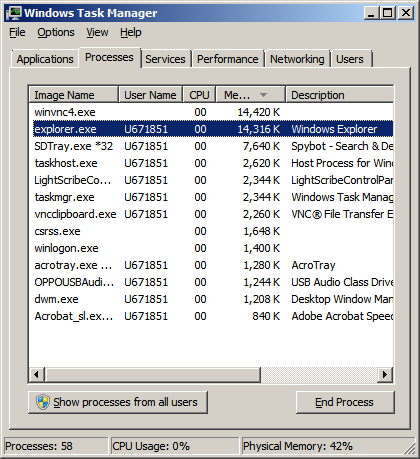This screenshot has height=459, width=420.
Task: Click the Task Manager title bar icon
Action: coord(14,13)
